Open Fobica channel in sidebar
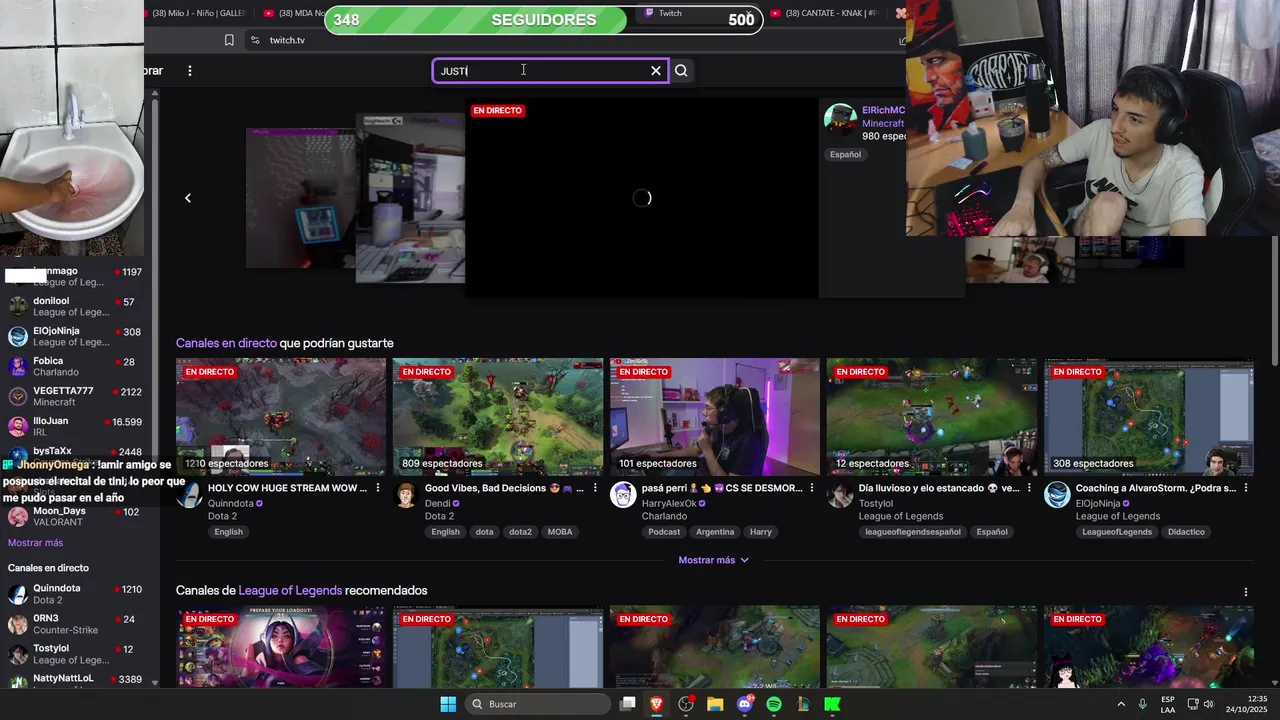The width and height of the screenshot is (1280, 720). 75,366
